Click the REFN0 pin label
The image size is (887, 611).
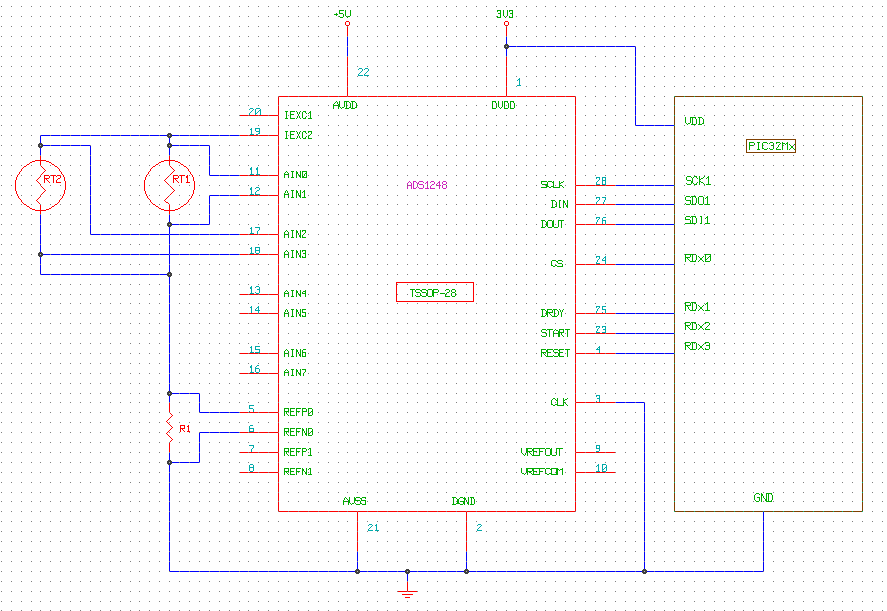click(x=298, y=432)
